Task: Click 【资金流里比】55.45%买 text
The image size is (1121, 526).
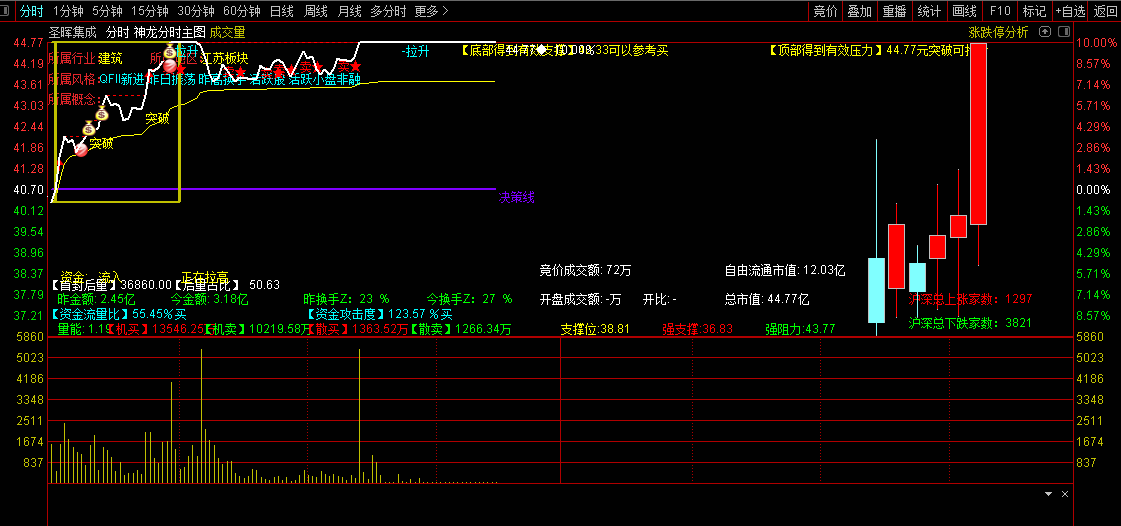Action: [118, 314]
